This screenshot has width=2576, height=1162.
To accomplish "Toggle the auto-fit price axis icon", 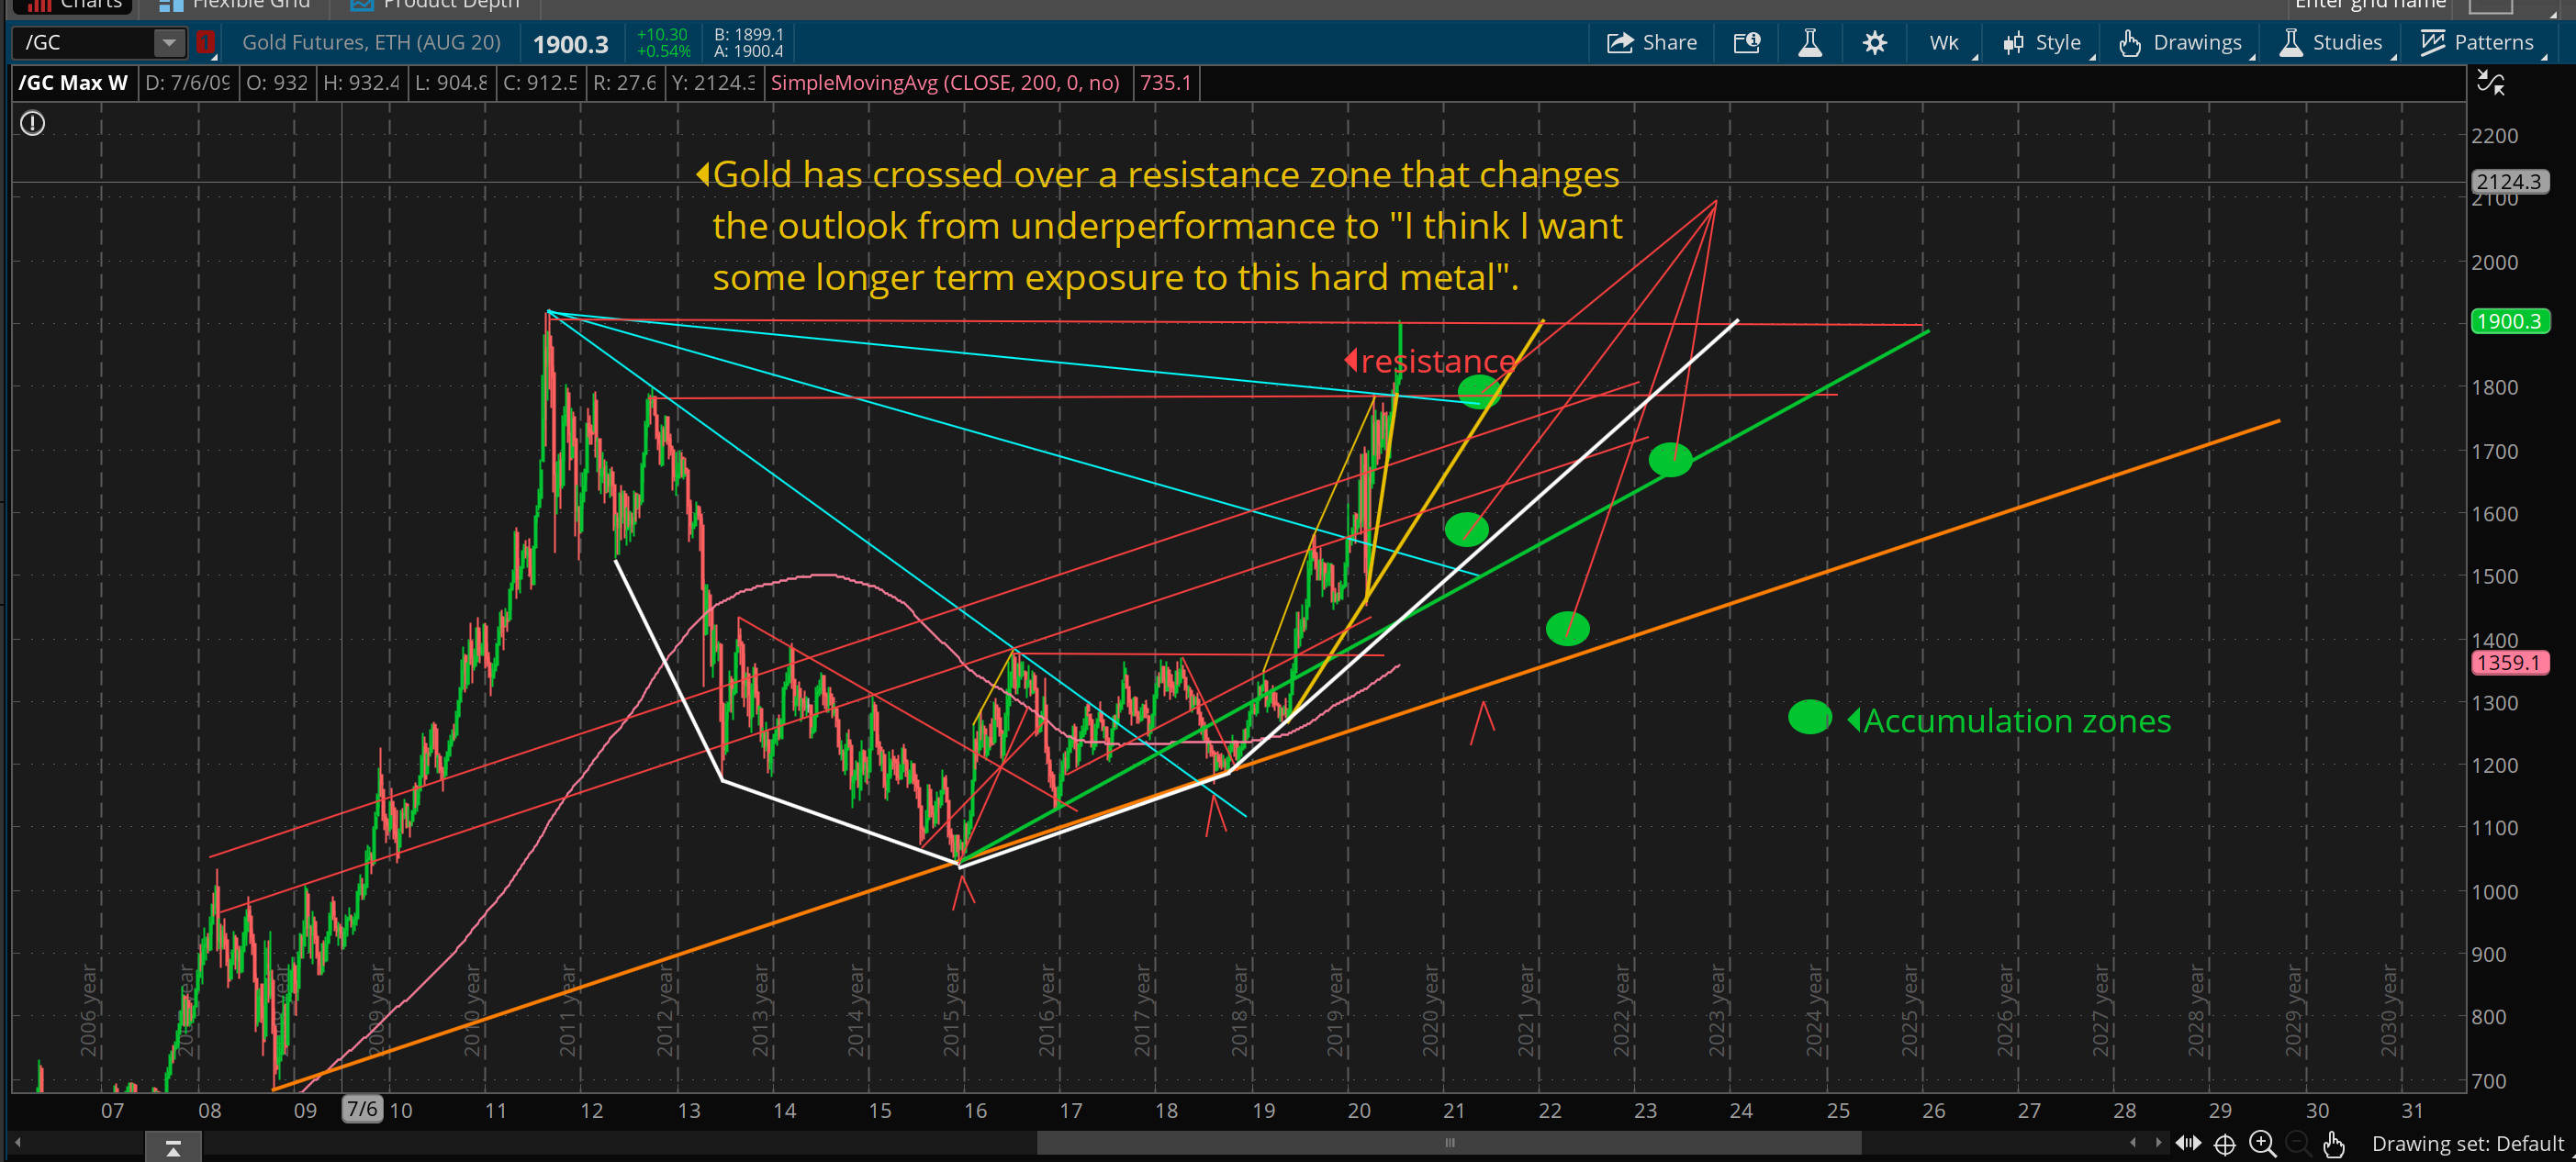I will pos(2490,83).
